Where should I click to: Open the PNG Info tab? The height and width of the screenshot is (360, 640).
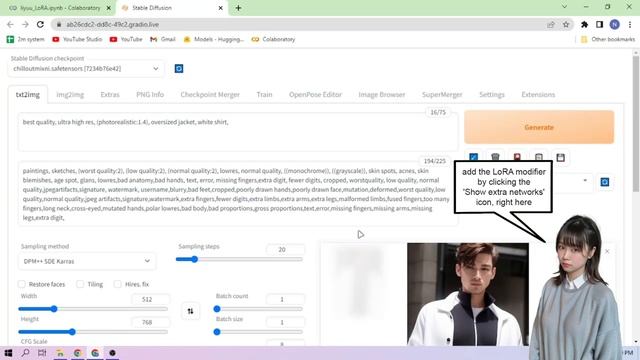tap(150, 94)
